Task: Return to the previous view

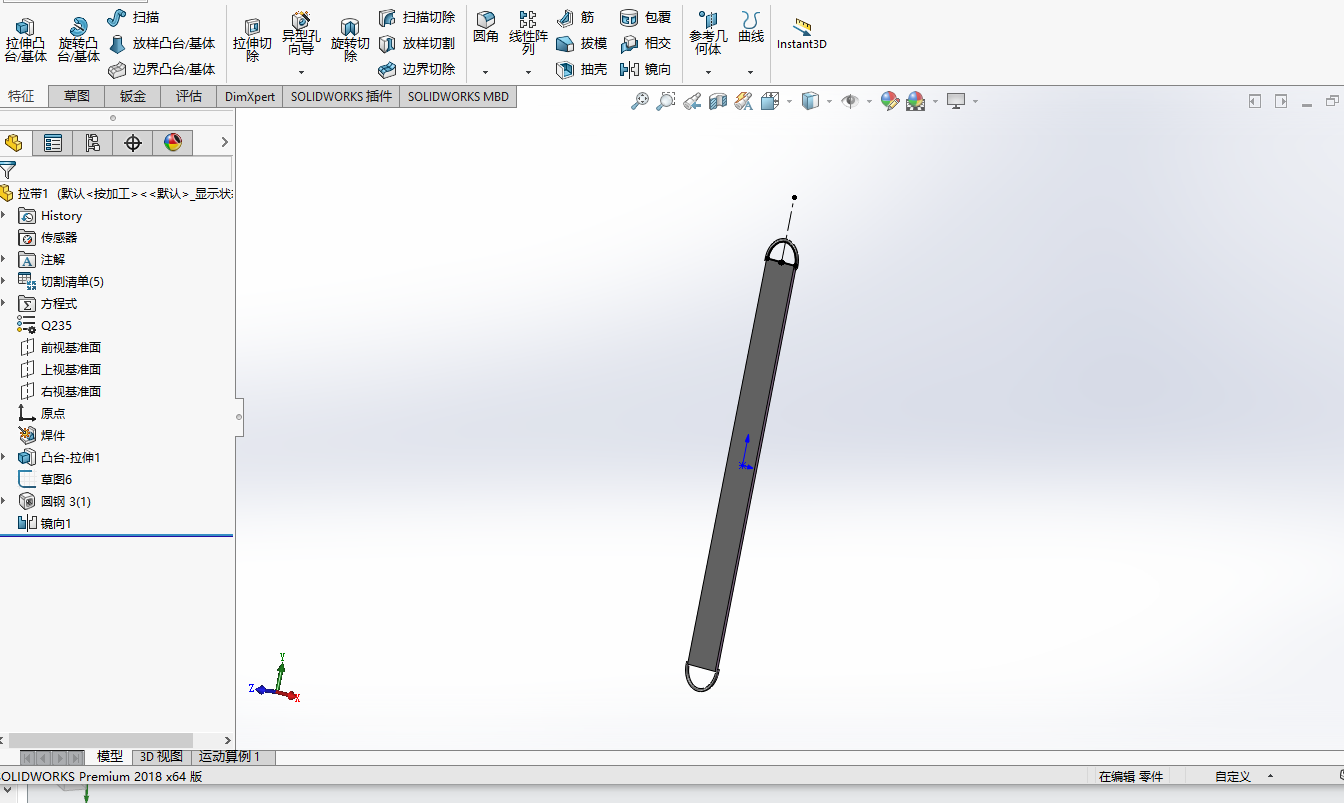Action: tap(692, 101)
